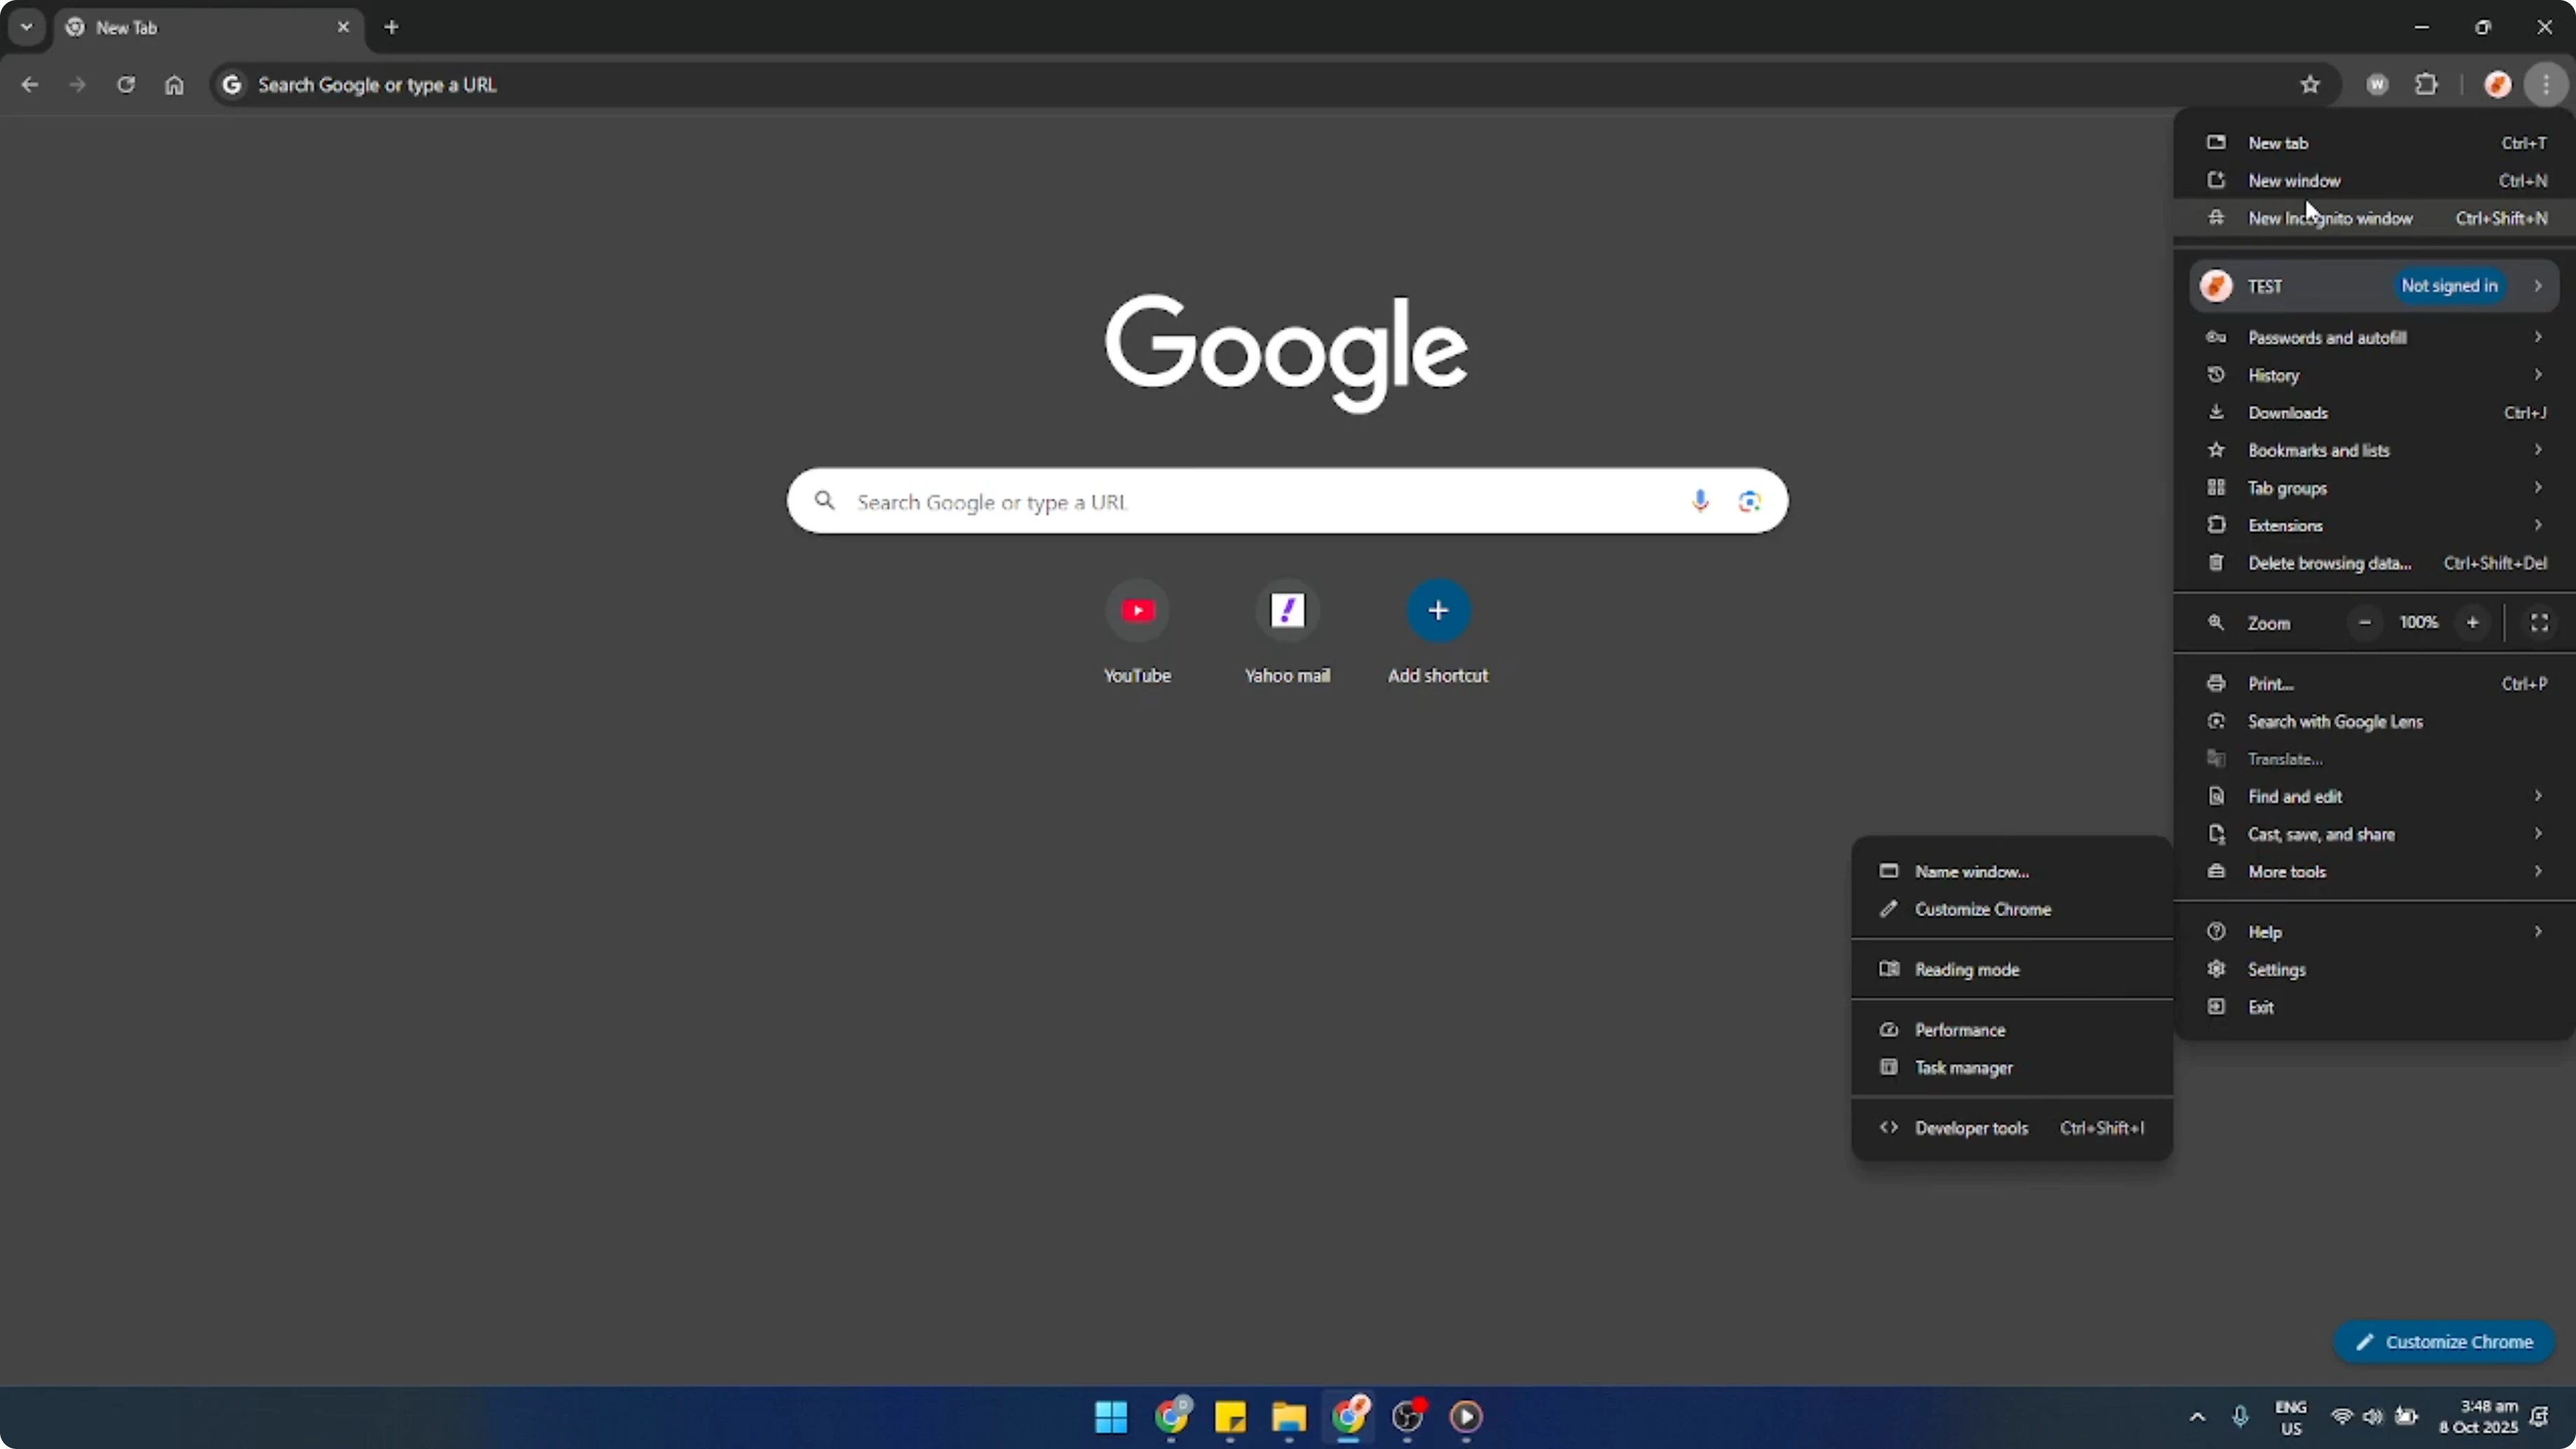Open More tools menu item
The width and height of the screenshot is (2576, 1449).
(x=2374, y=872)
